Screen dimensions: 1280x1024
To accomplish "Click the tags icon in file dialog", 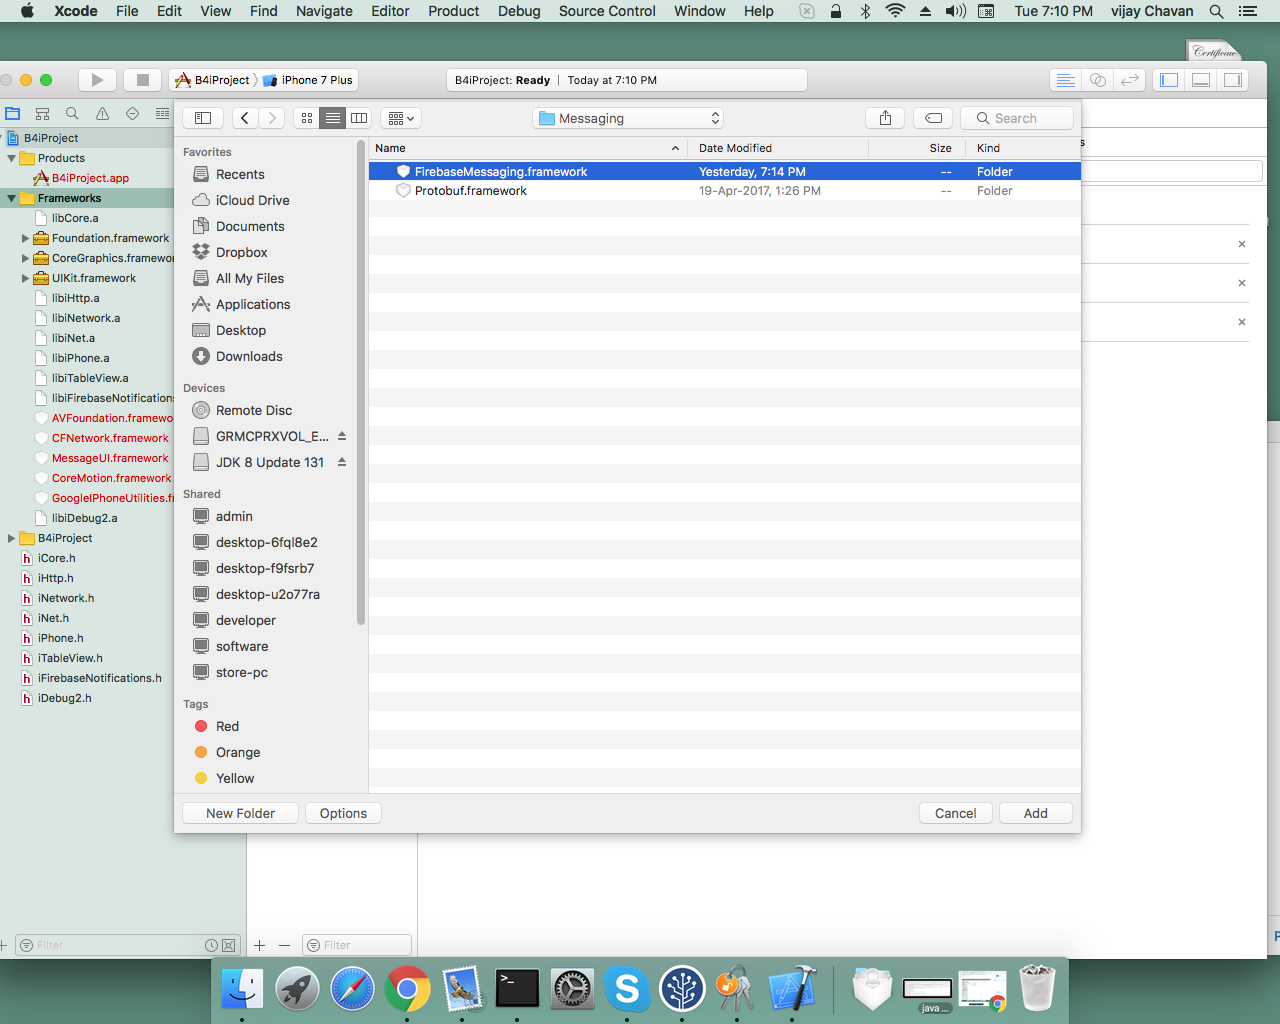I will (x=933, y=118).
